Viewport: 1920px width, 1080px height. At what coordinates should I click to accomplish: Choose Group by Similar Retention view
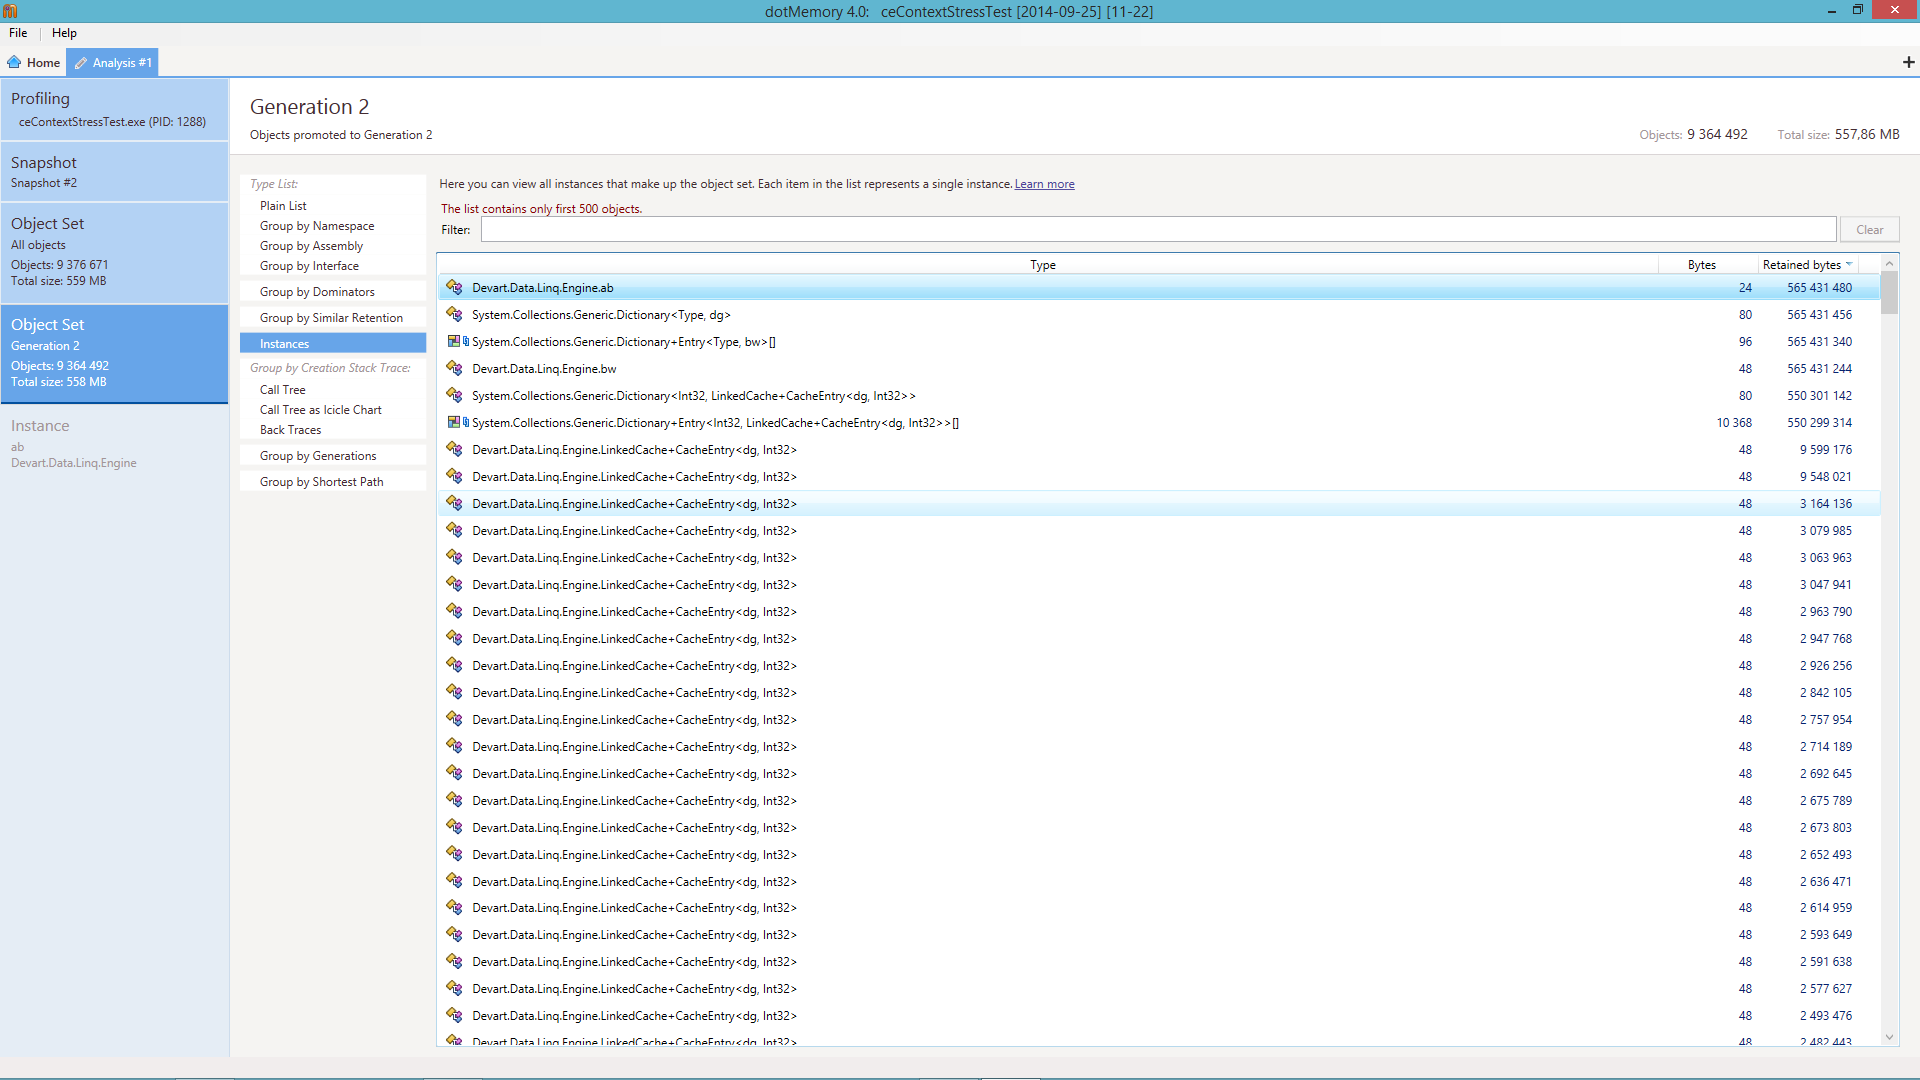(333, 318)
